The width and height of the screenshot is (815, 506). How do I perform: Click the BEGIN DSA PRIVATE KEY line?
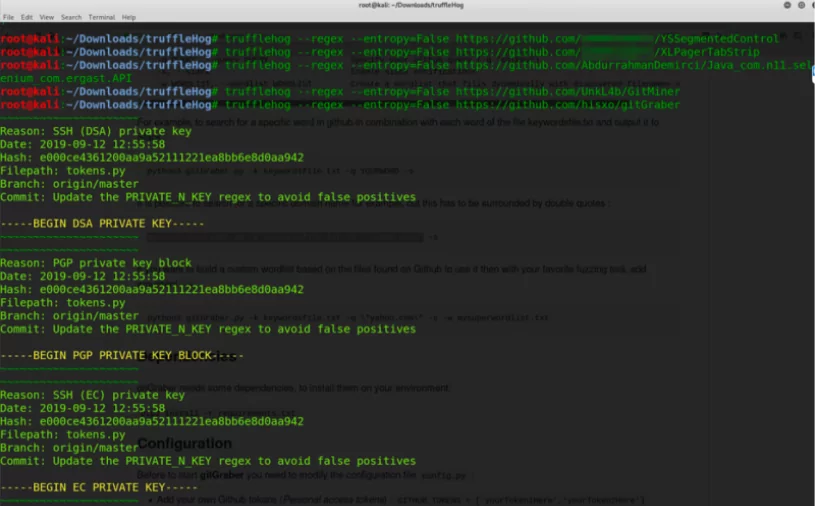[102, 223]
